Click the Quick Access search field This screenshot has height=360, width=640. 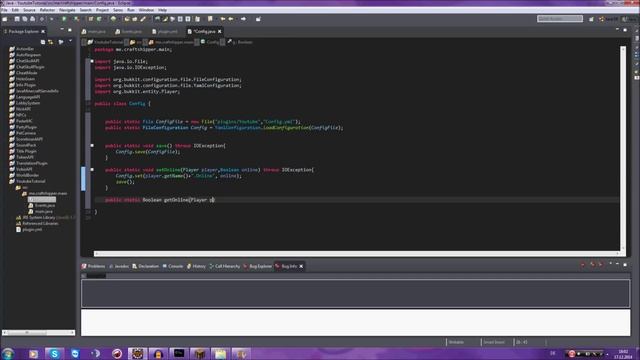(560, 19)
